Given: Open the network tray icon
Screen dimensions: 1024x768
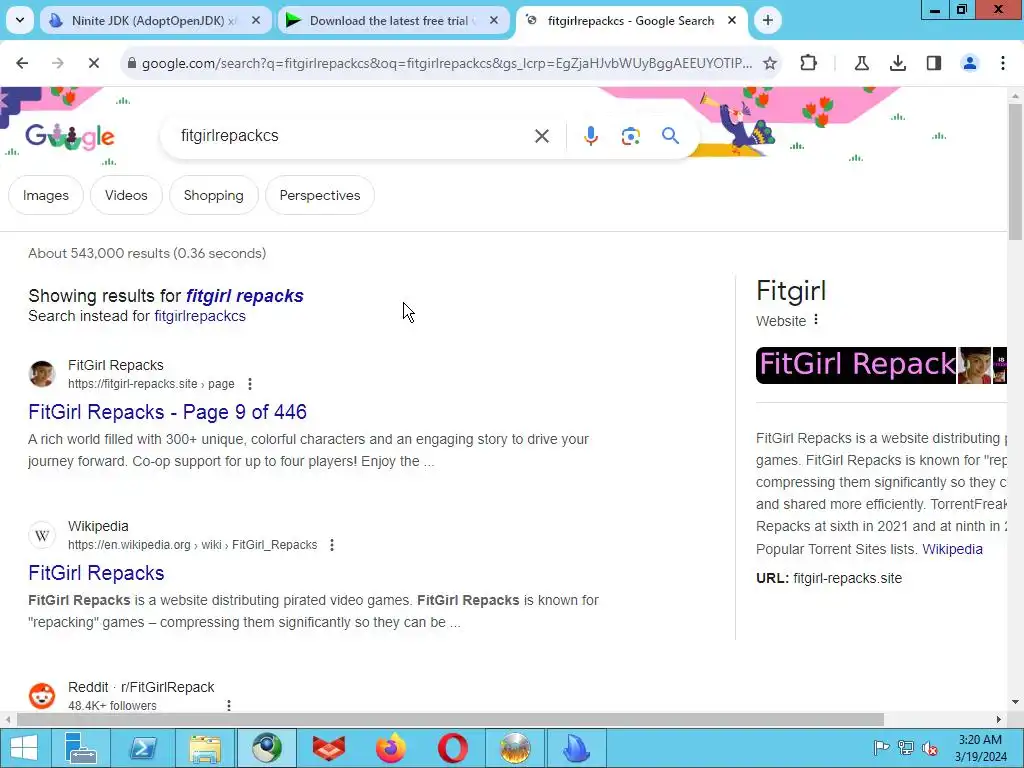Looking at the screenshot, I should (906, 748).
